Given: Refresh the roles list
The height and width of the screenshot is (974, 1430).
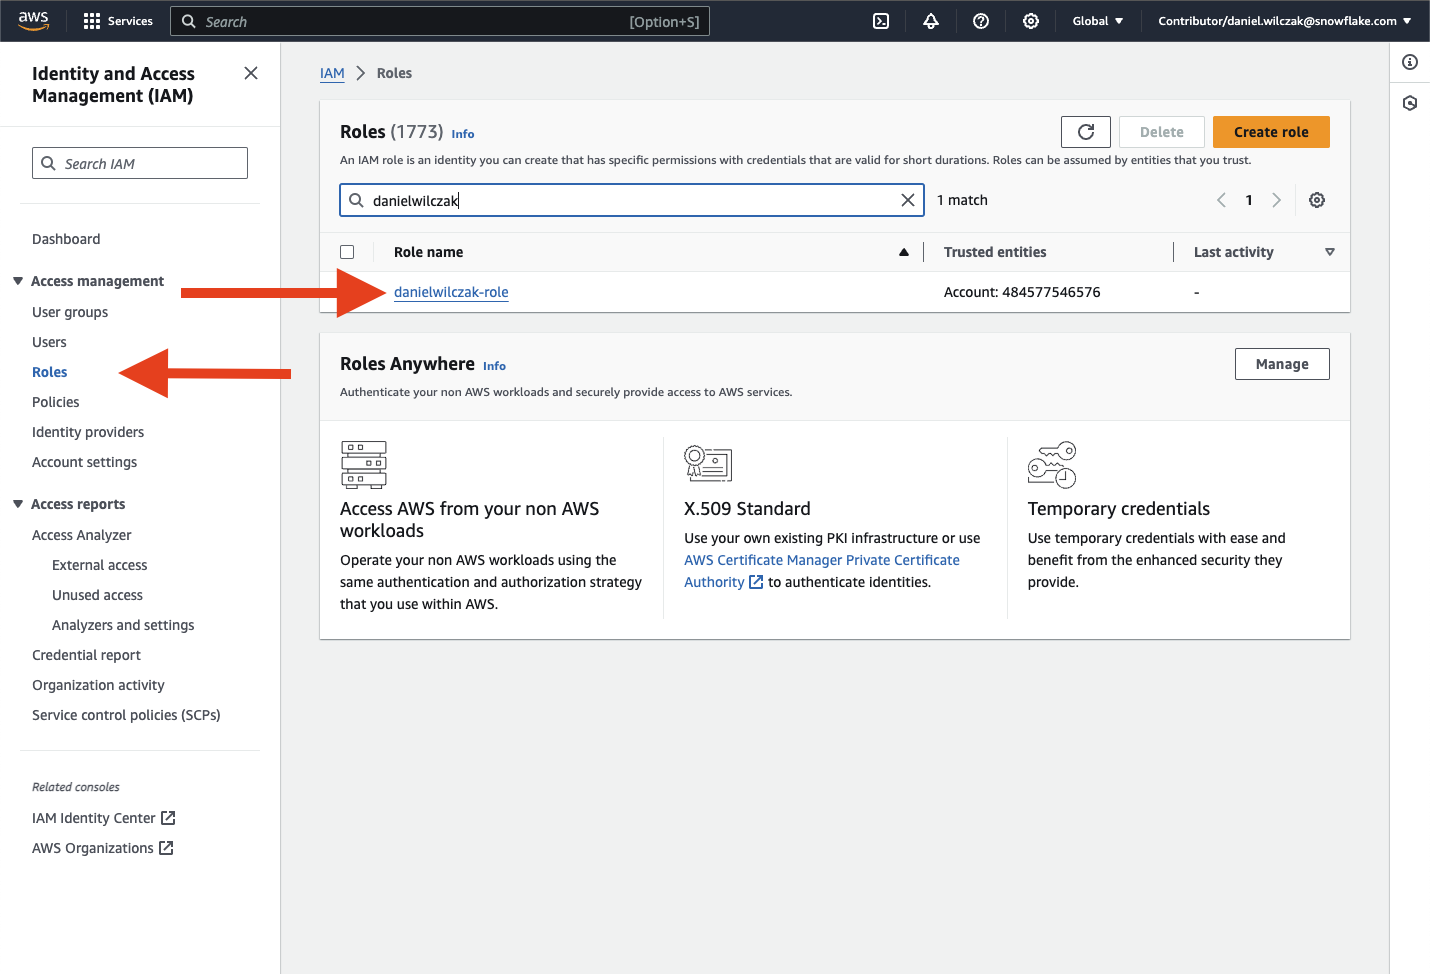Looking at the screenshot, I should pos(1085,132).
